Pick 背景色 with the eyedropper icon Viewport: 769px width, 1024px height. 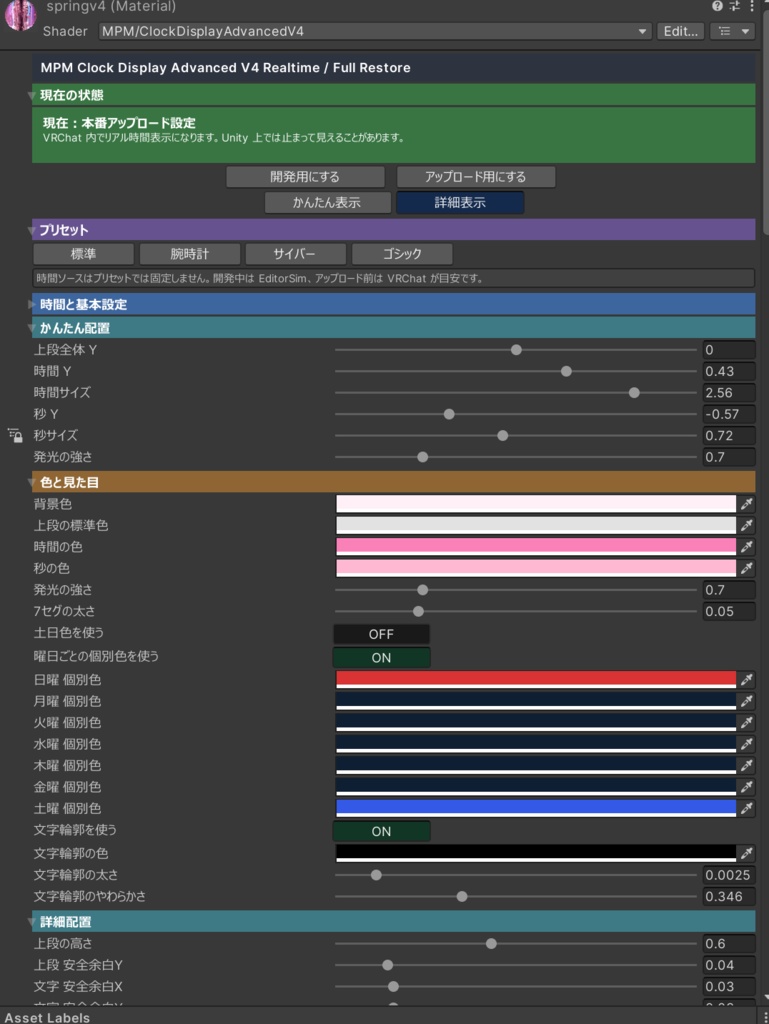(747, 504)
